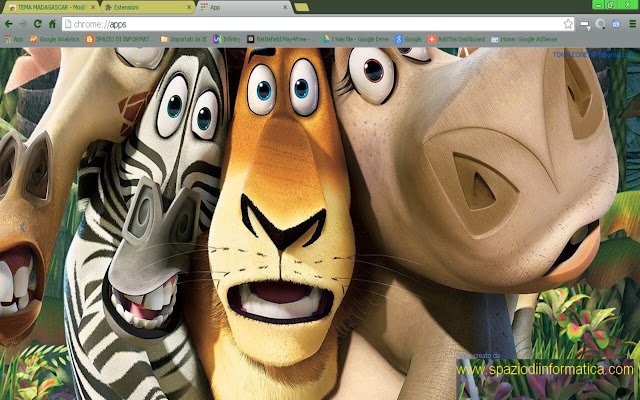
Task: Open the SPAZIO DI INFORMAT bookmark
Action: (x=118, y=39)
